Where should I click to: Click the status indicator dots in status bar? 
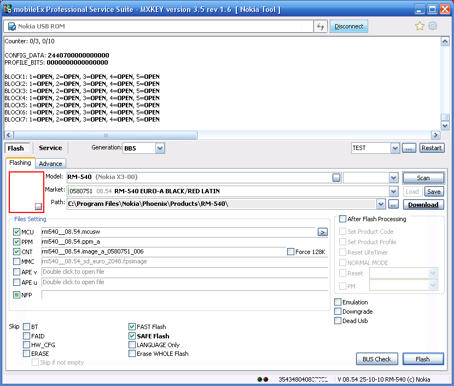[x=263, y=379]
